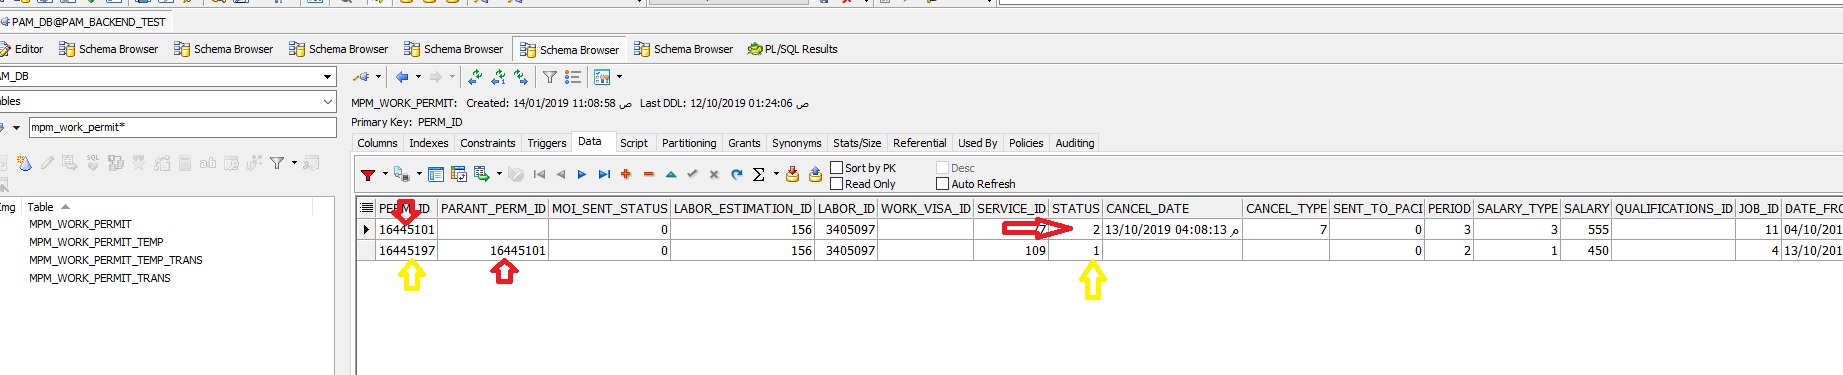This screenshot has height=375, width=1843.
Task: Click the STATUS column header
Action: [x=1076, y=208]
